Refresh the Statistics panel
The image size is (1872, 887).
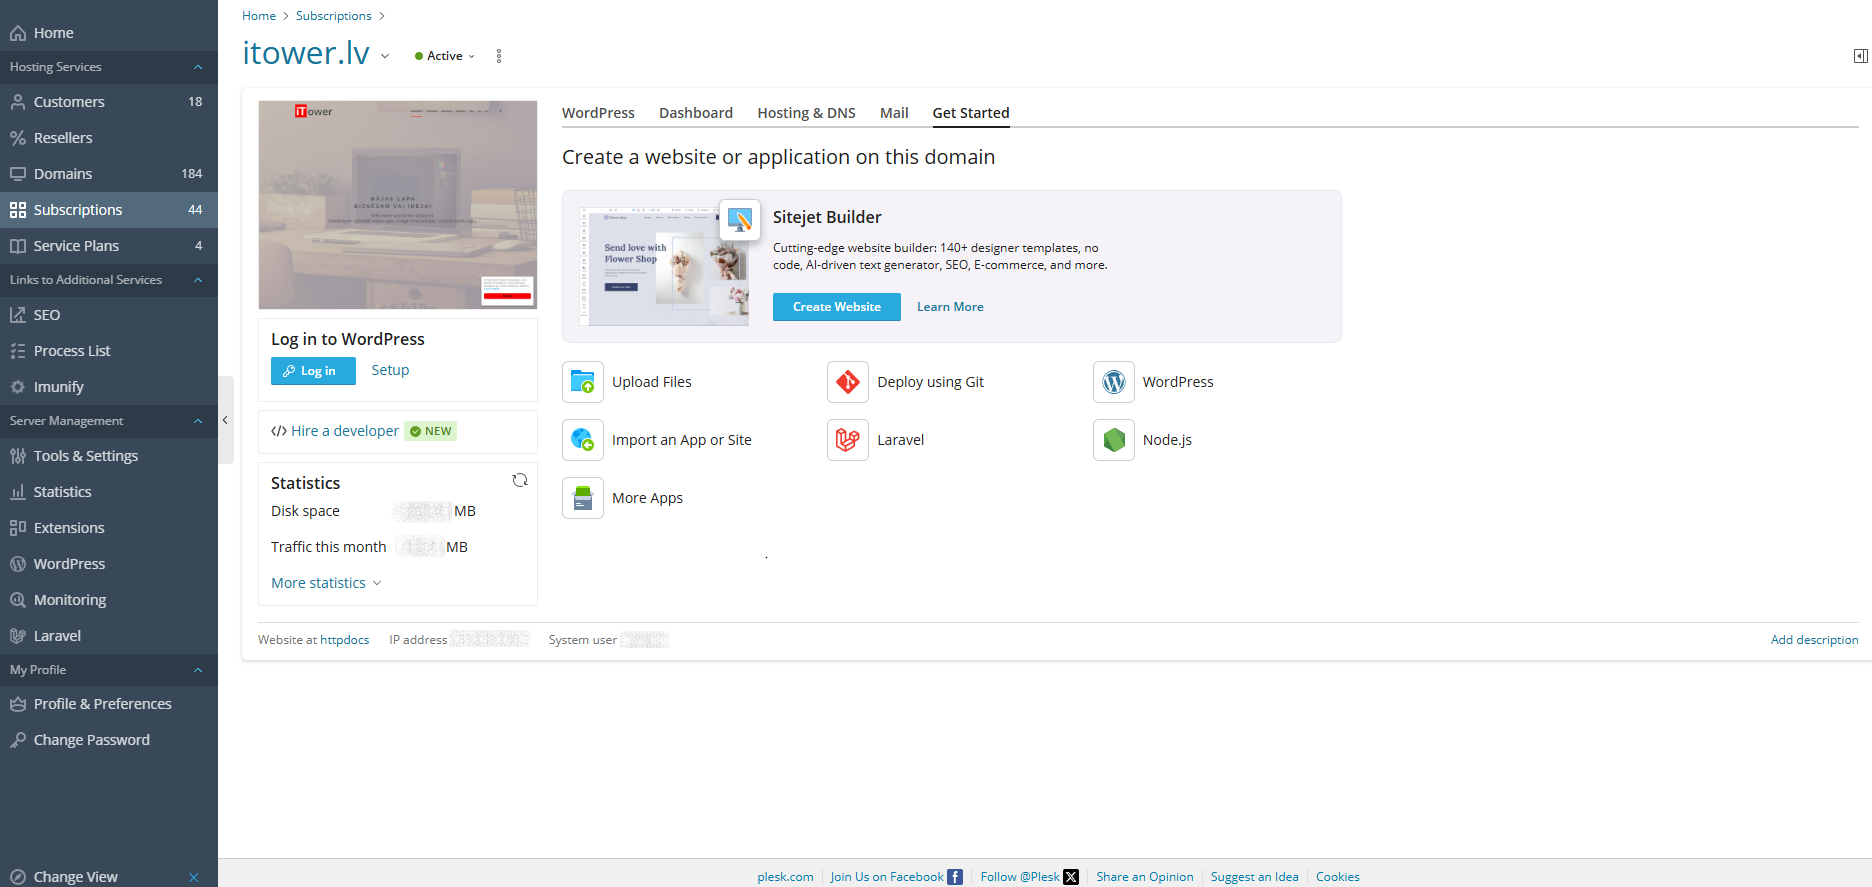tap(520, 481)
